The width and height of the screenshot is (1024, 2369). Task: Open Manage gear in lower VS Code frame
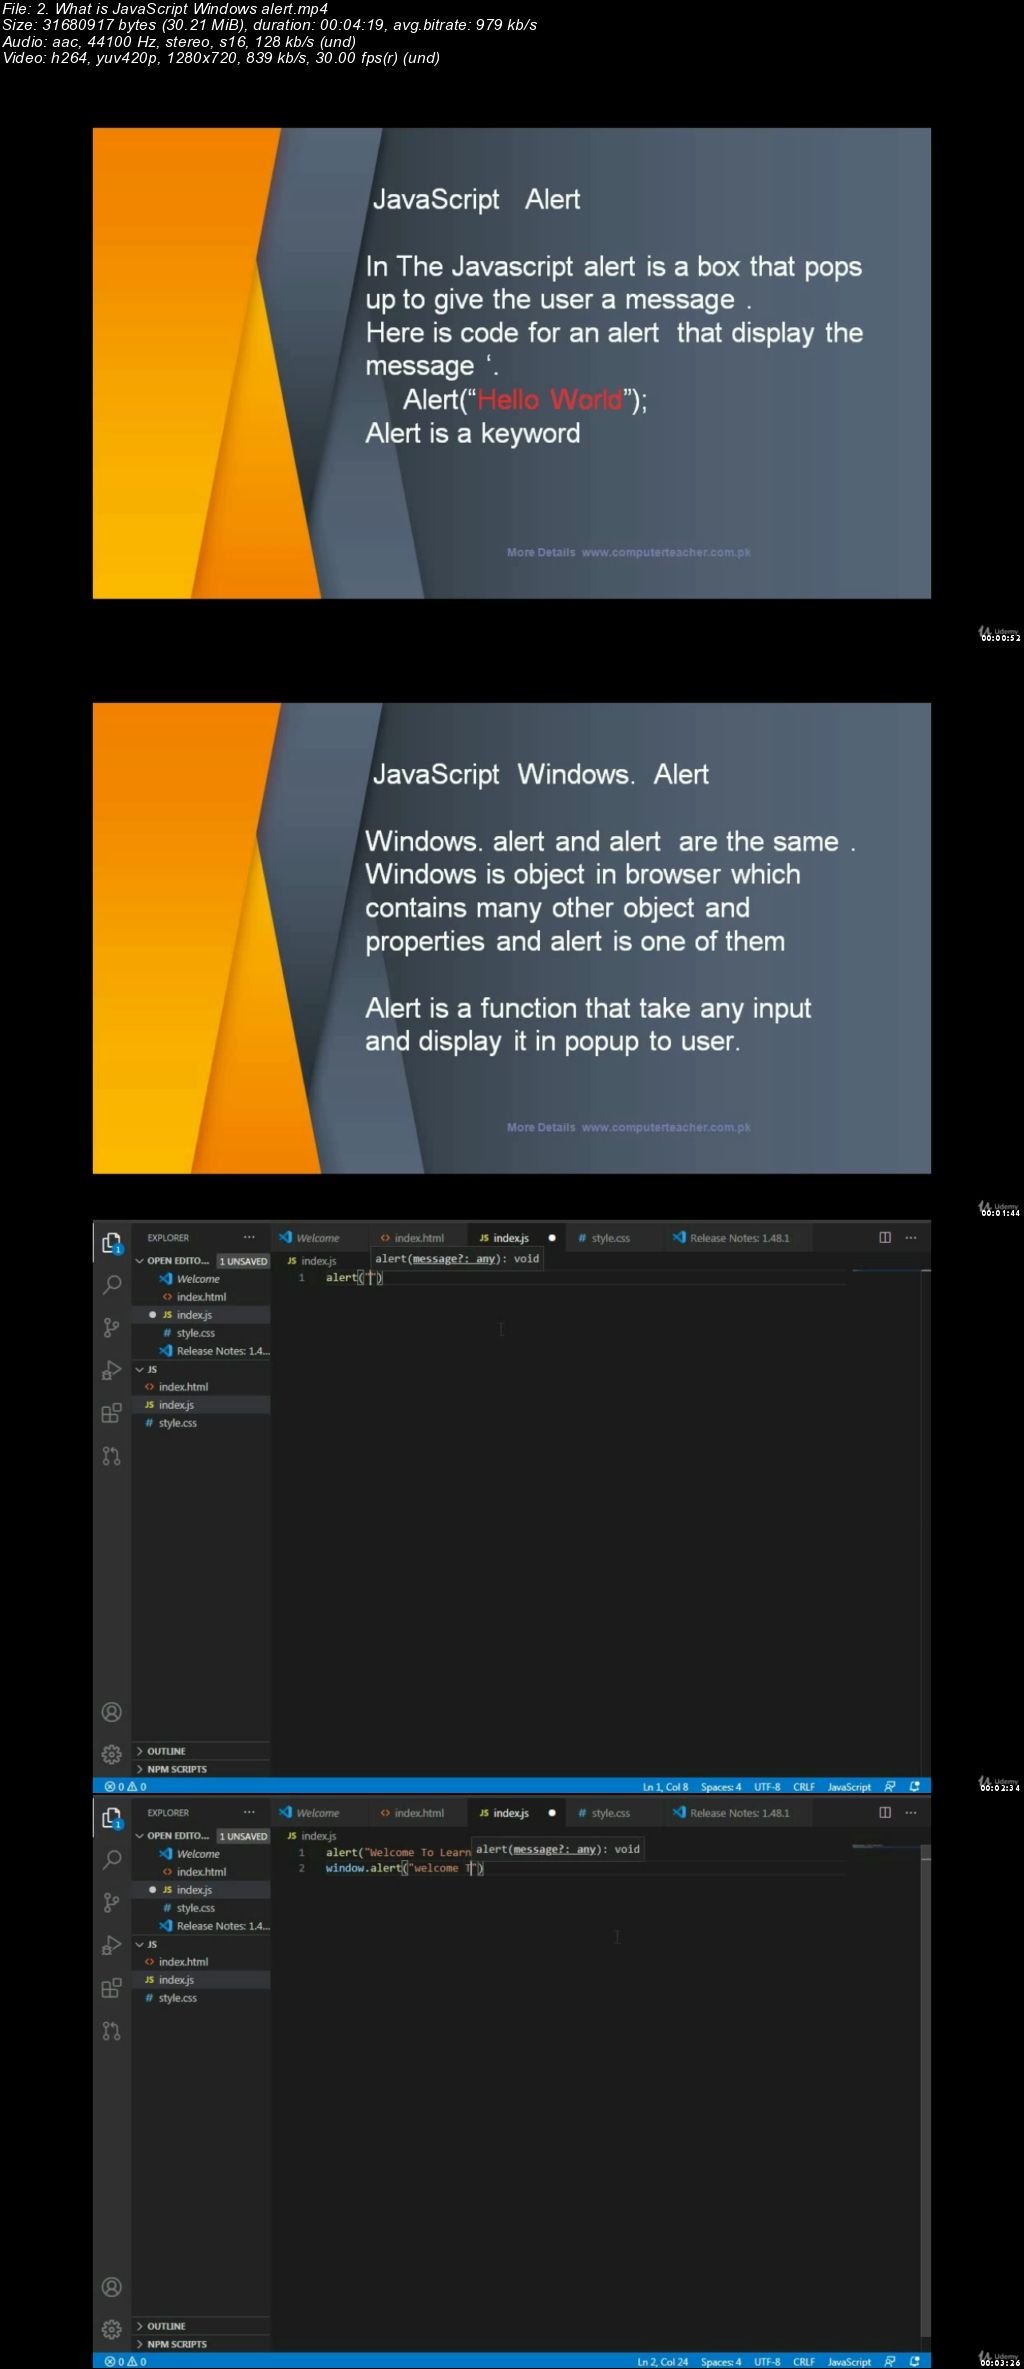pyautogui.click(x=112, y=2329)
